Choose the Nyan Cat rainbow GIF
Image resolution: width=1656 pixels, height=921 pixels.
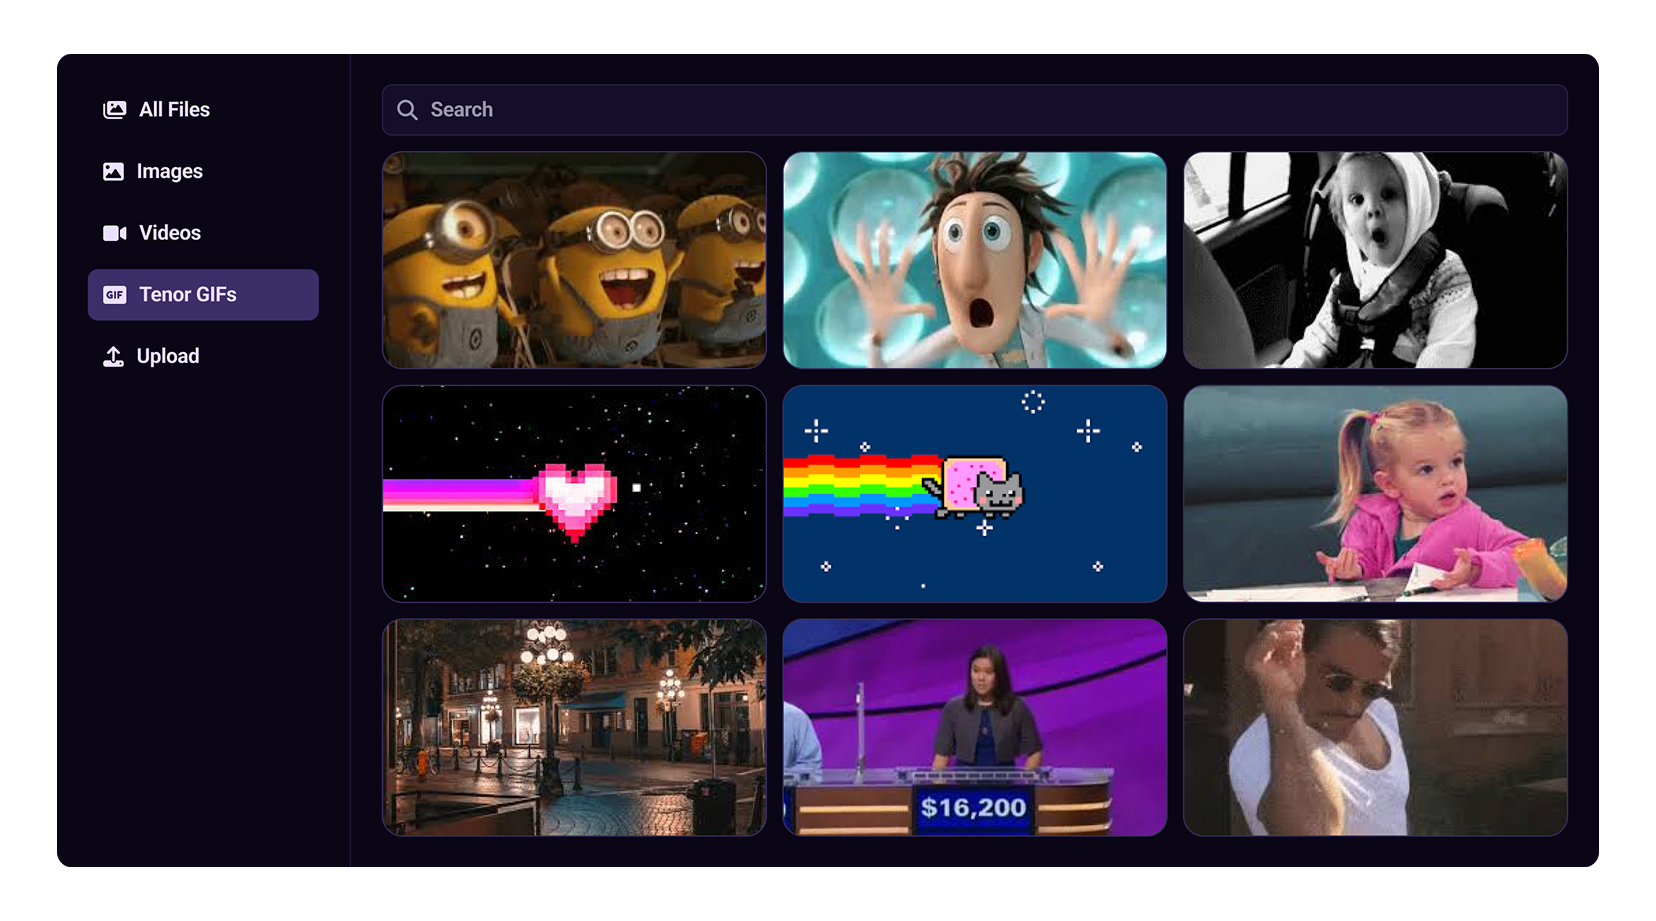tap(974, 494)
